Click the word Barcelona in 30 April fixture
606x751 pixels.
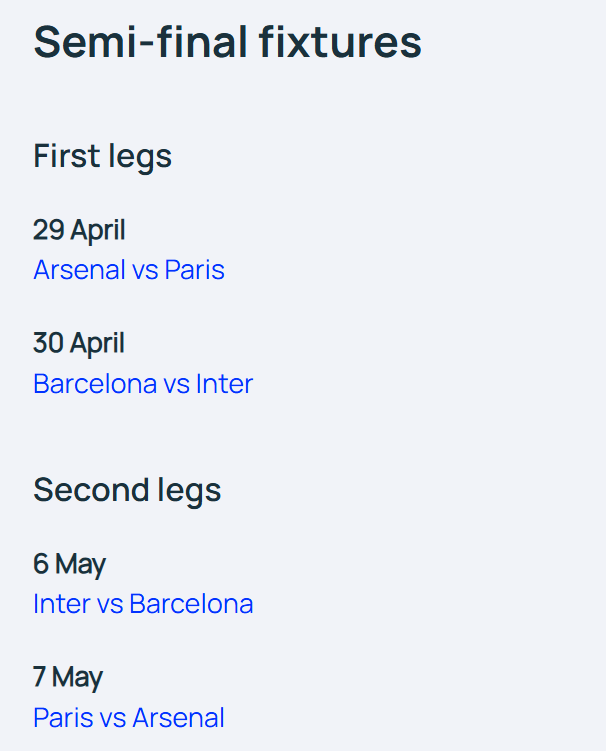[95, 384]
